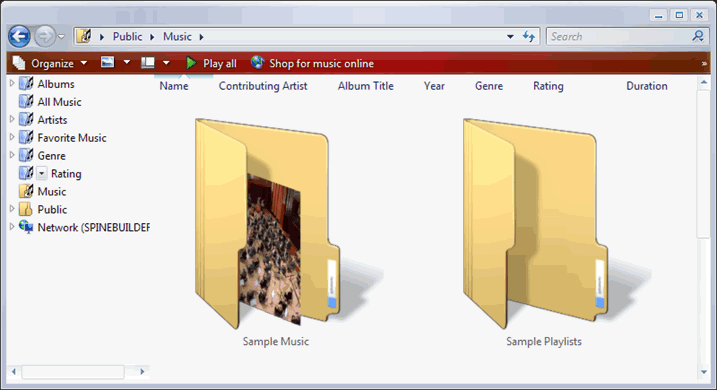Open address bar history dropdown
This screenshot has width=717, height=390.
[x=510, y=37]
